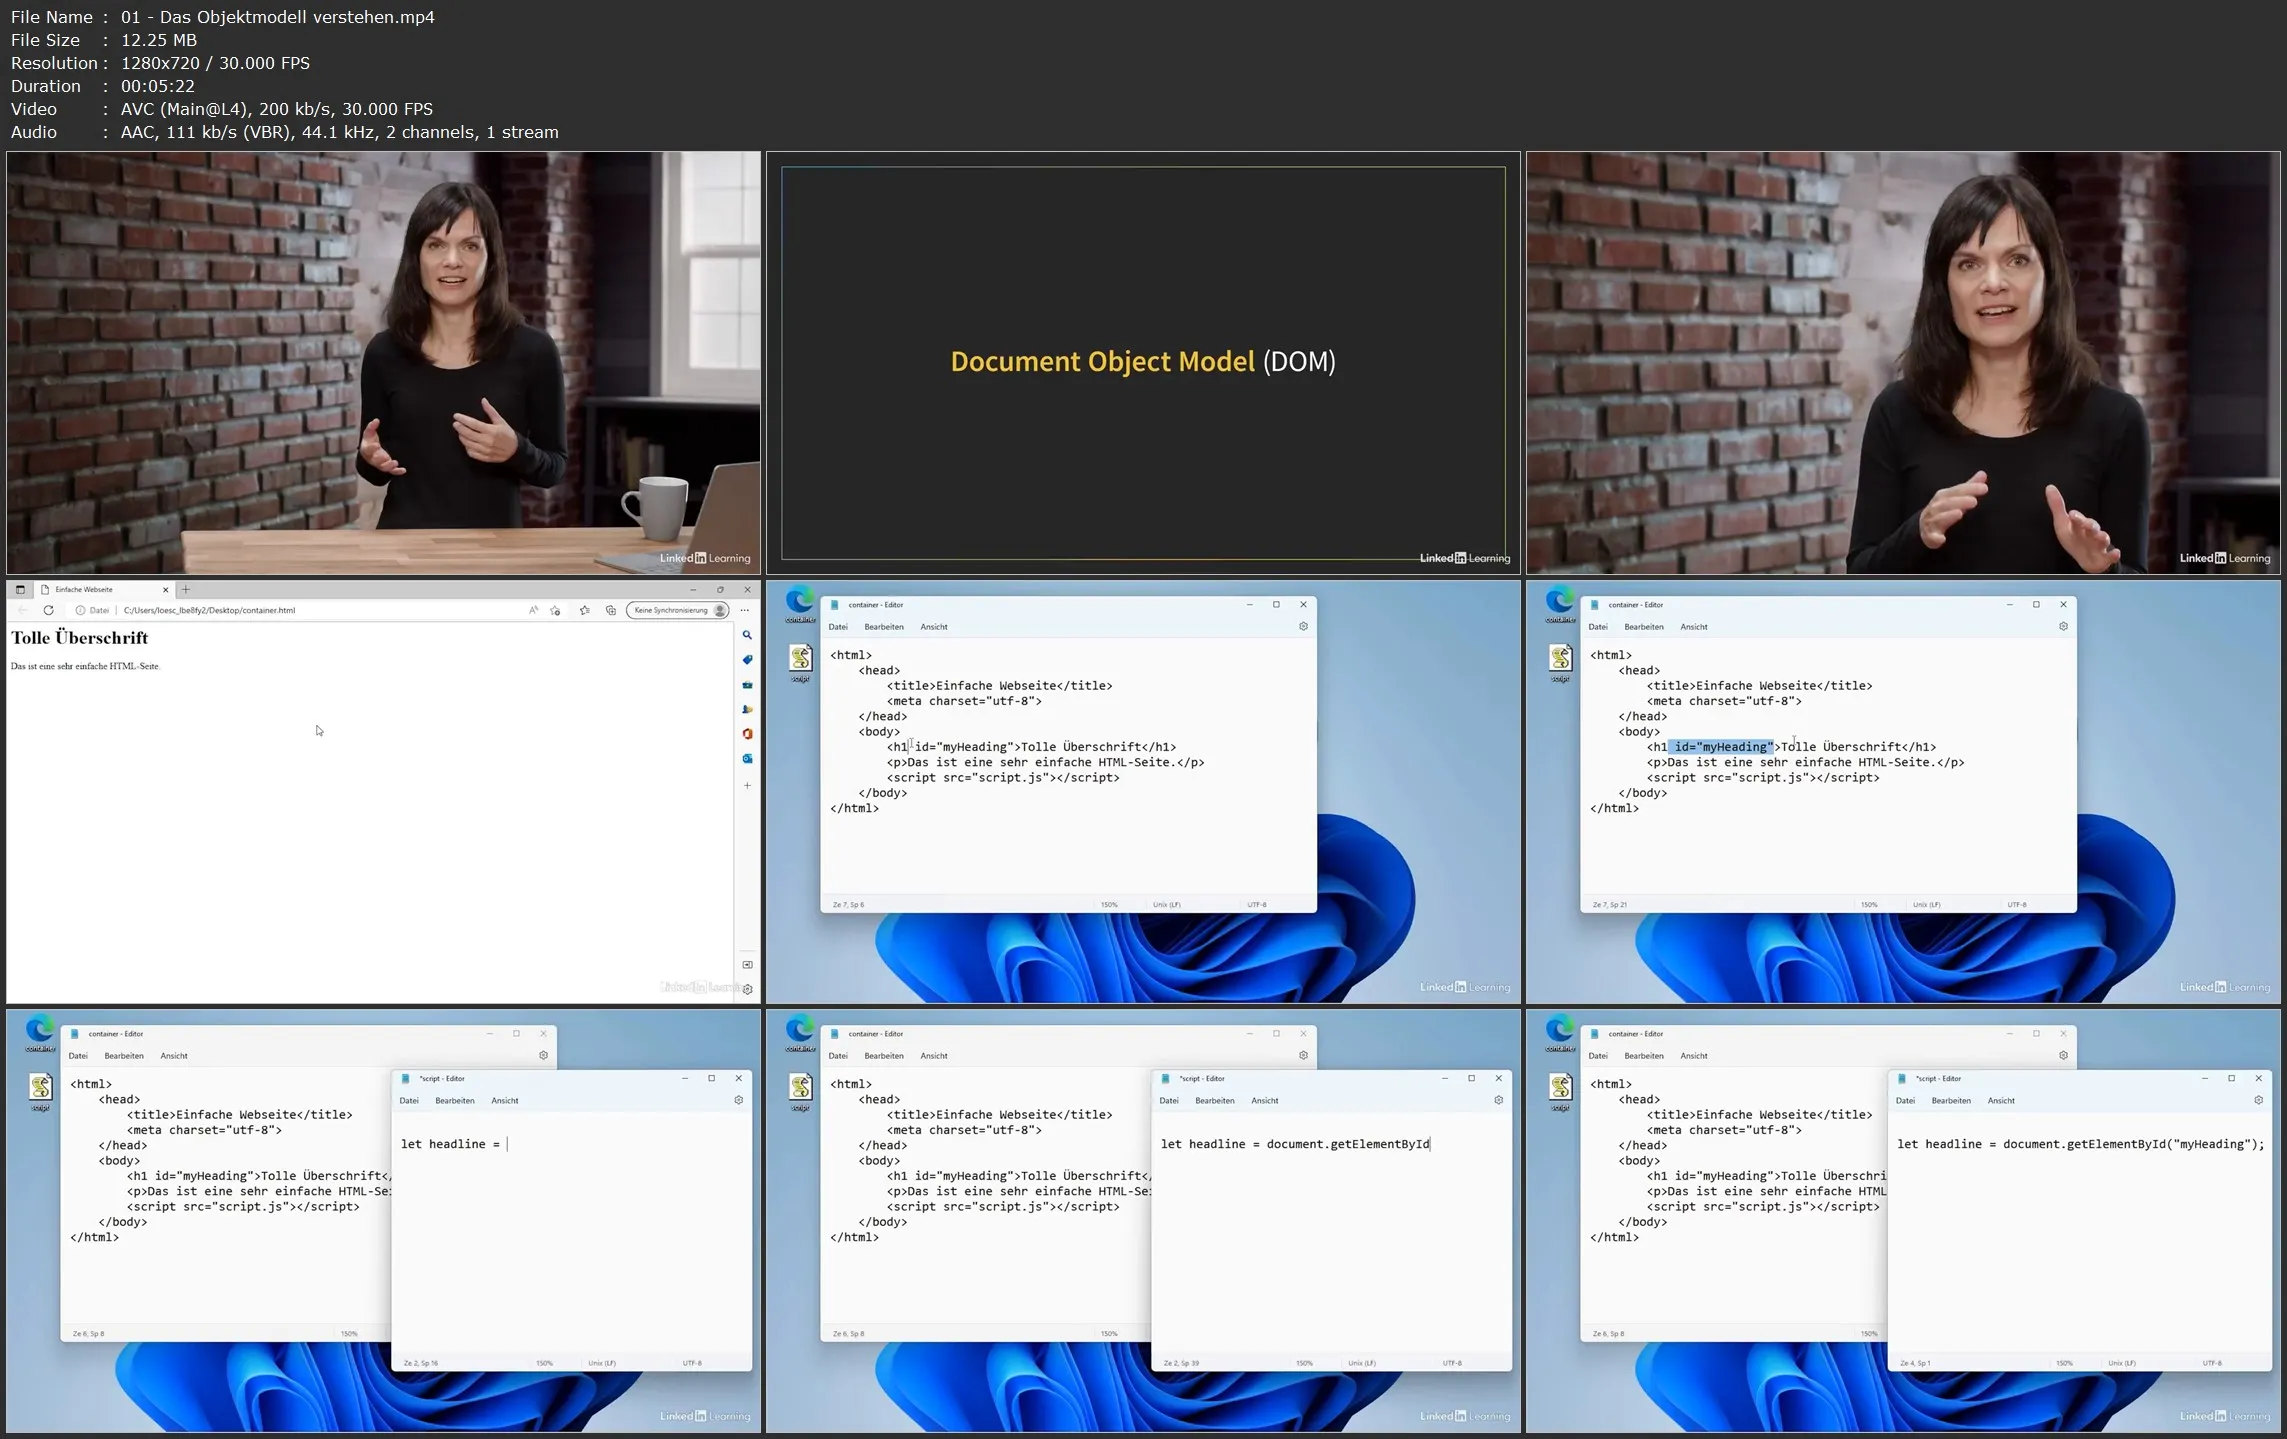The image size is (2287, 1439).
Task: Click status text 'Ze 2, Sp 39' in script editor
Action: 1181,1364
